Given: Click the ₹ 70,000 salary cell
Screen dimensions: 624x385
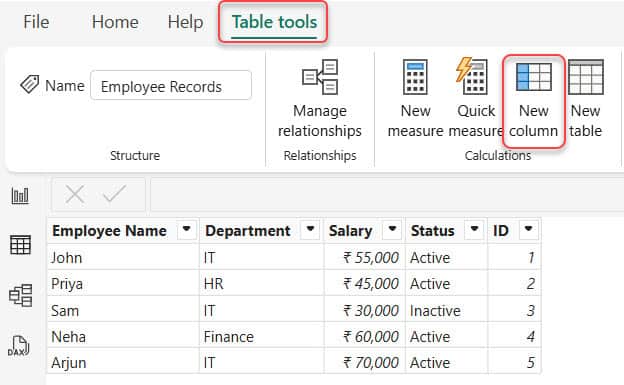Looking at the screenshot, I should [x=365, y=362].
